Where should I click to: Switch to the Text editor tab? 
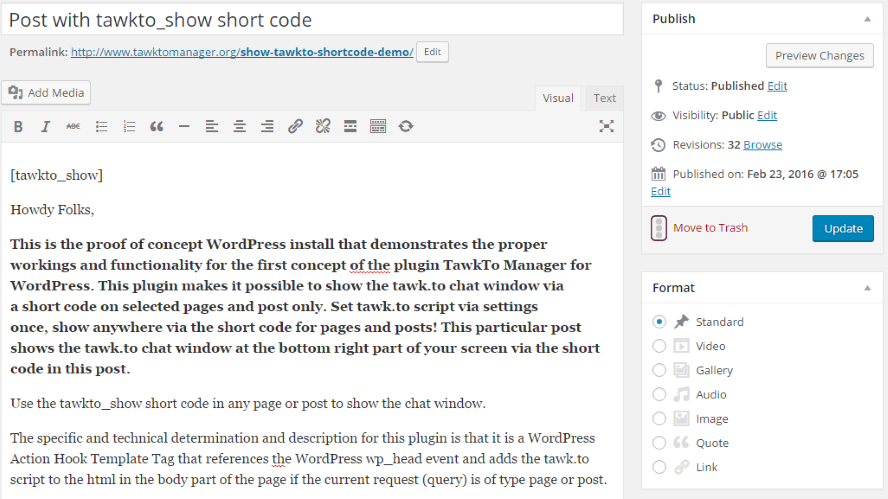604,98
